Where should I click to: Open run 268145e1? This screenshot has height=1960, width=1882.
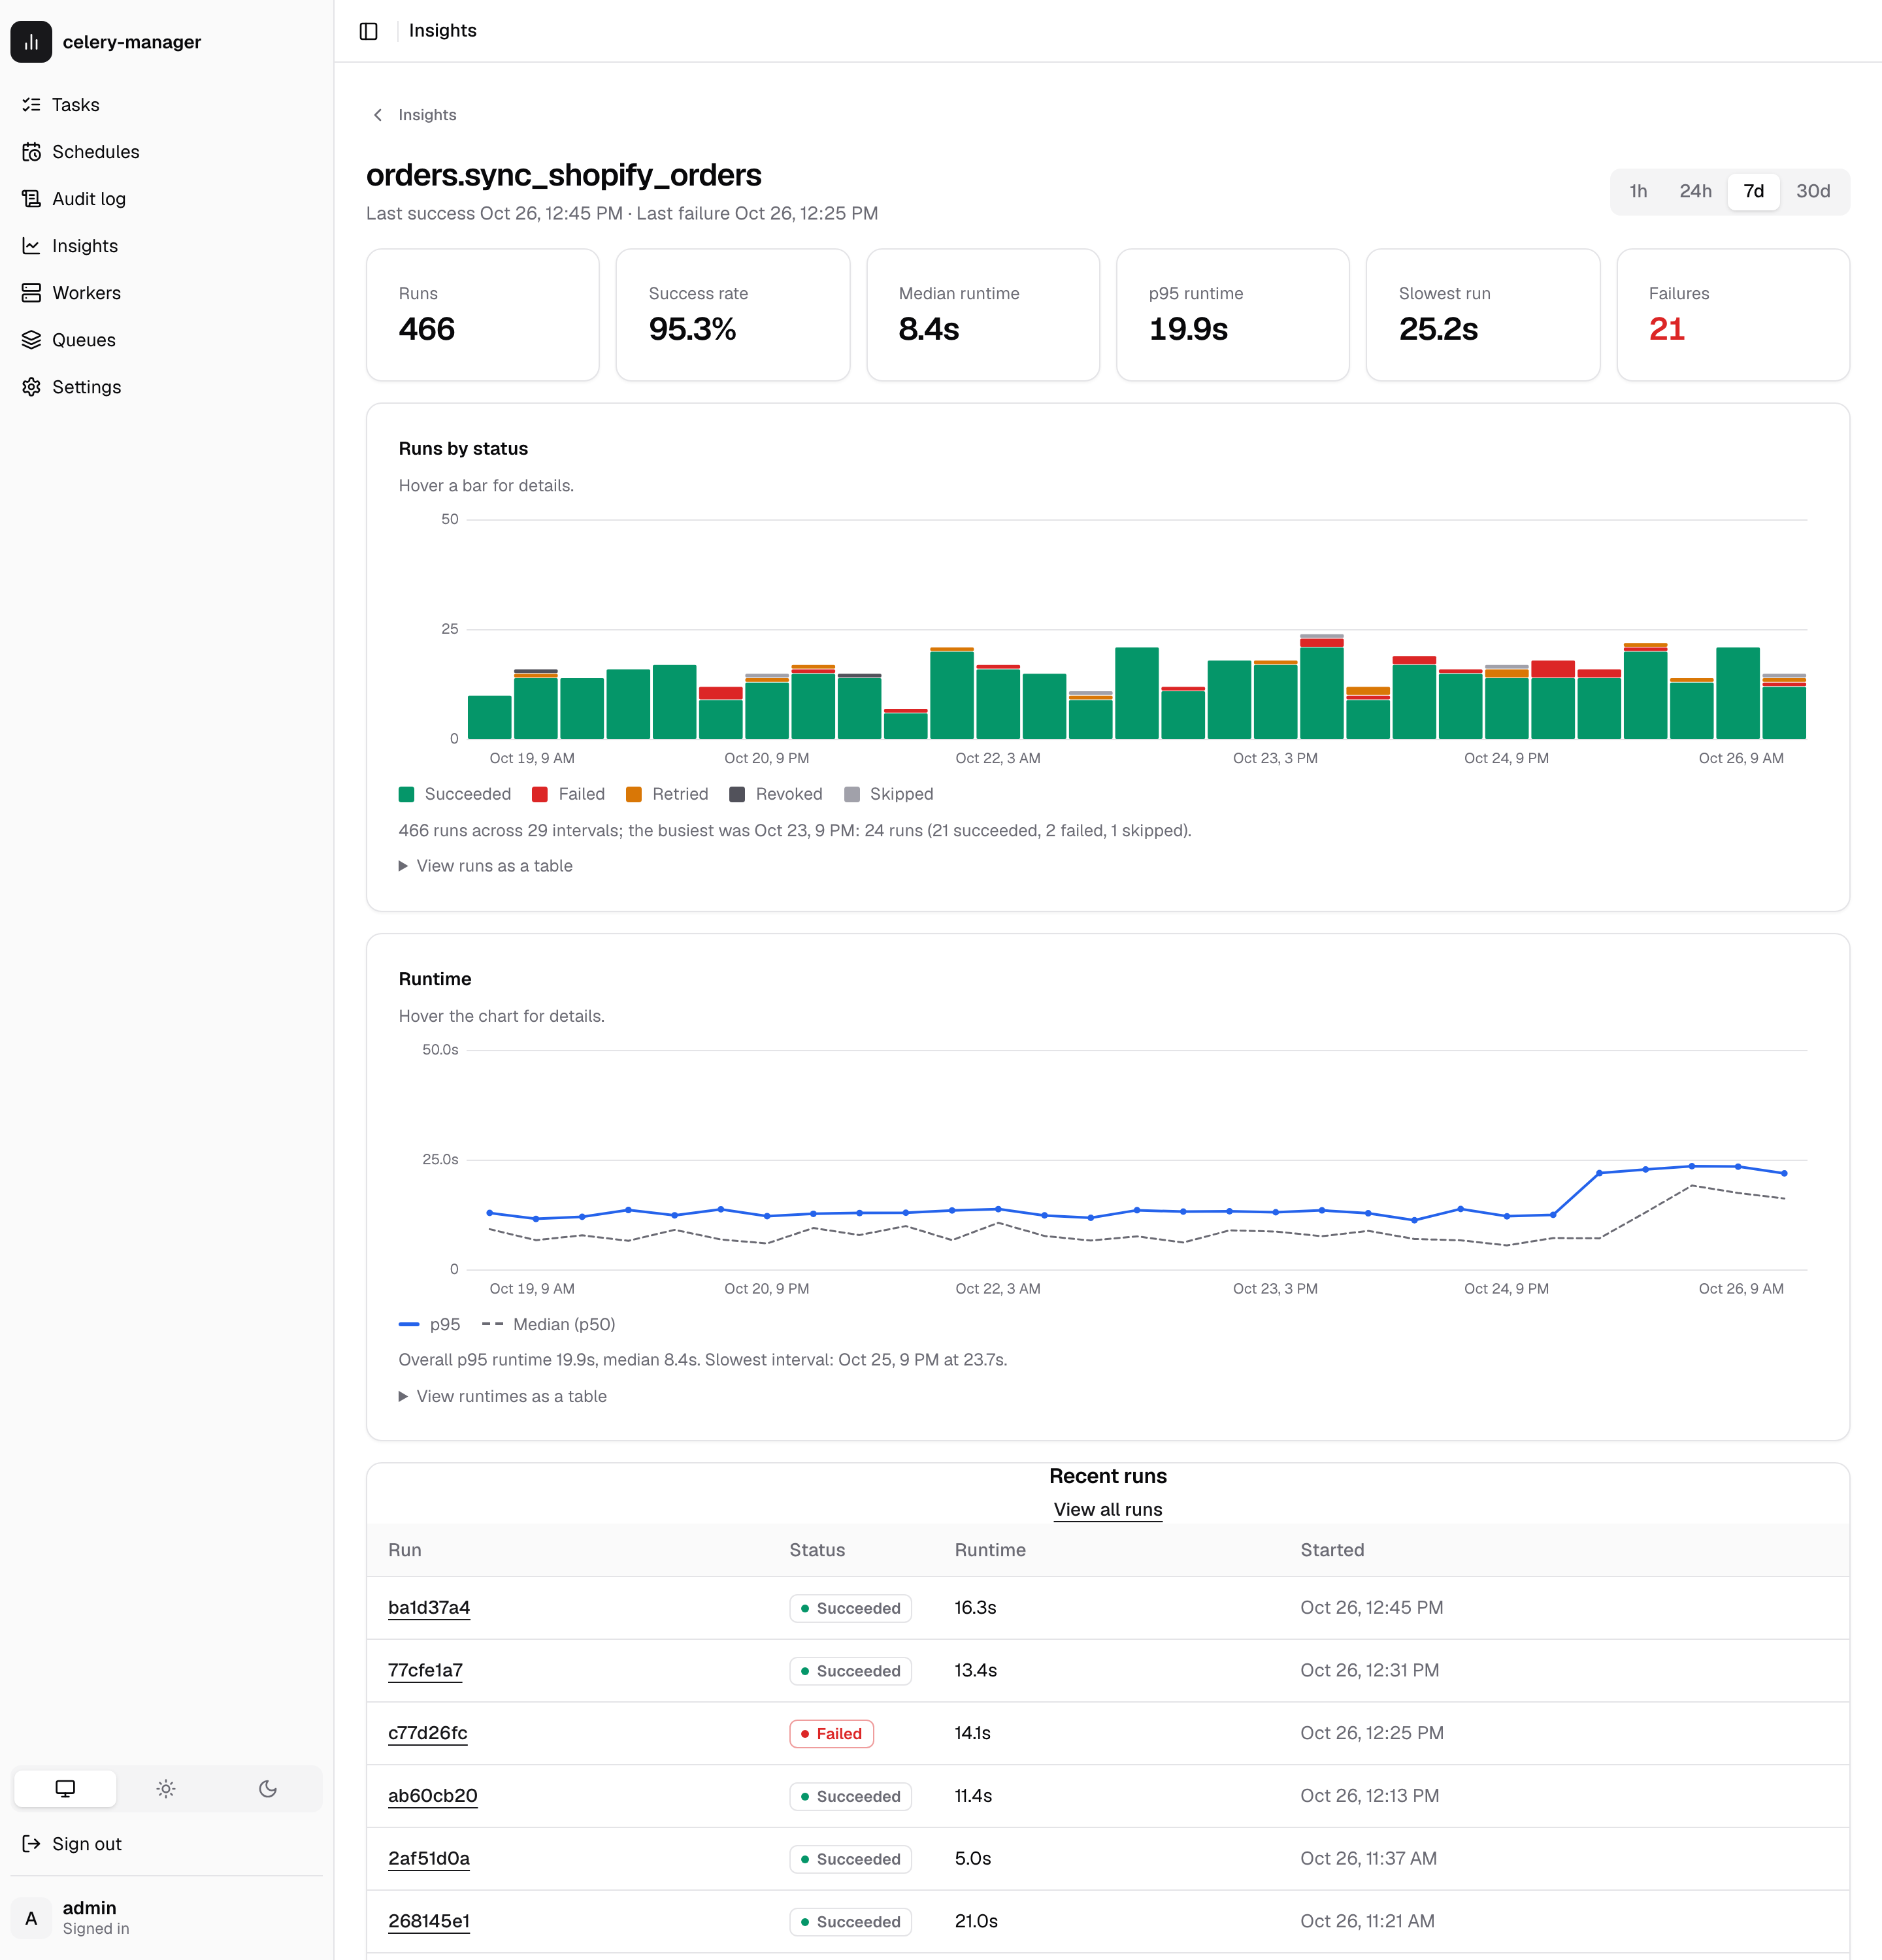pyautogui.click(x=429, y=1921)
